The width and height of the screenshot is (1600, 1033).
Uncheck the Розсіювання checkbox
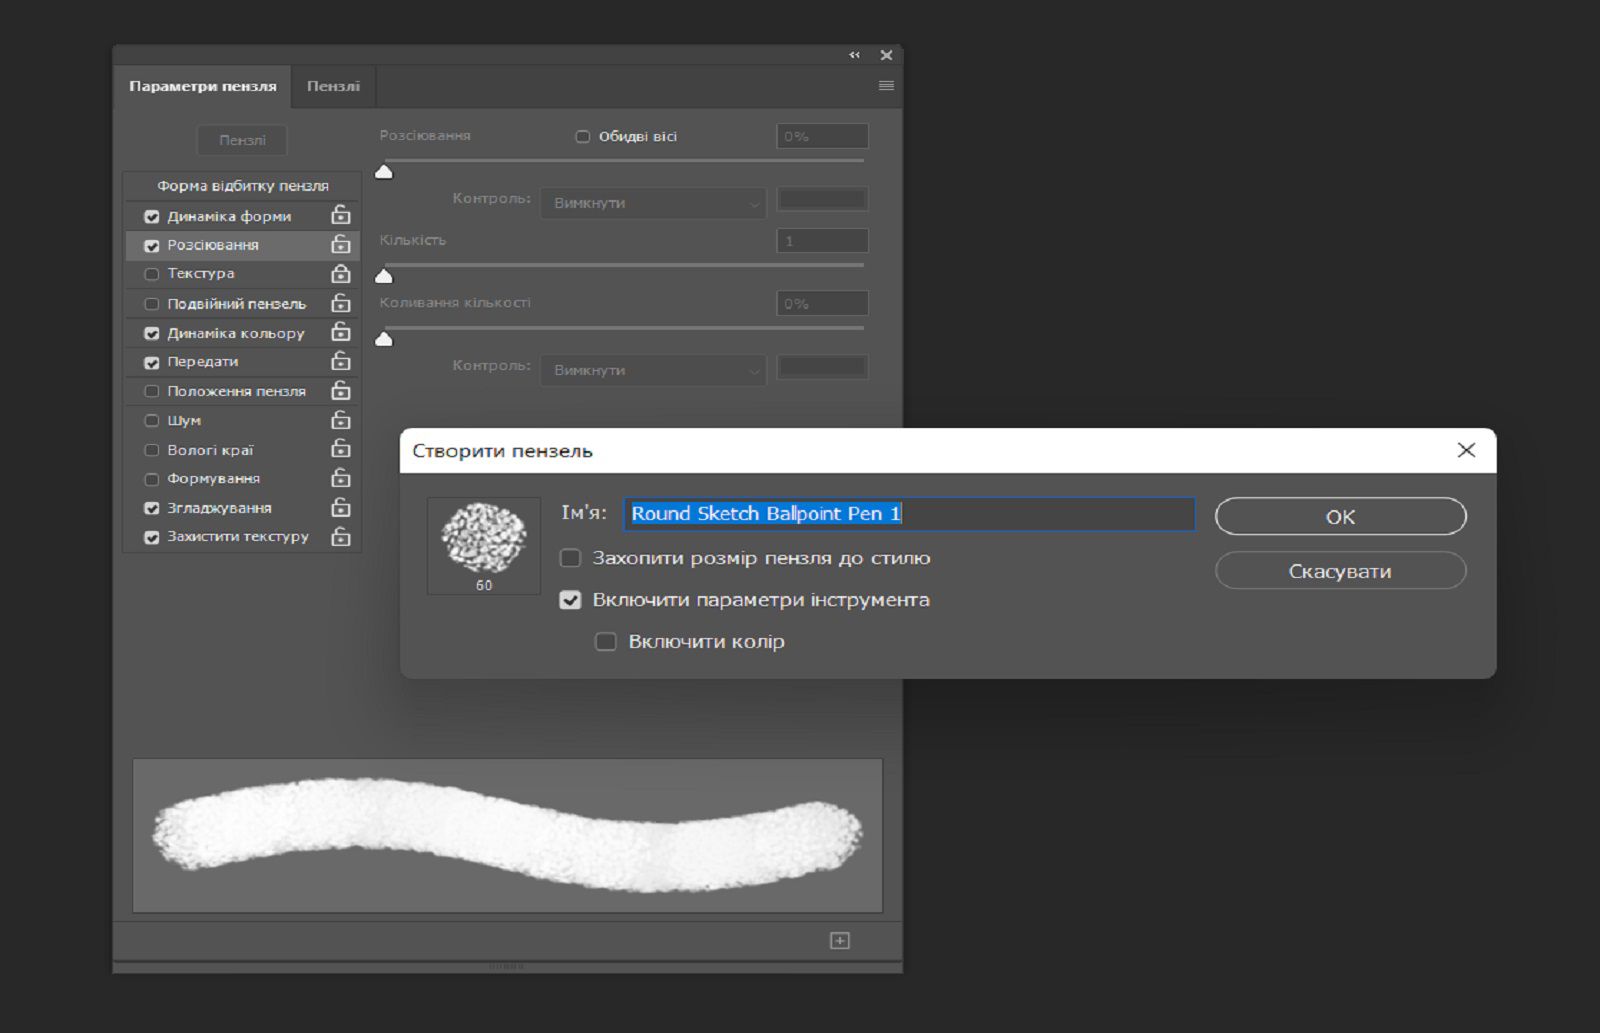point(152,245)
